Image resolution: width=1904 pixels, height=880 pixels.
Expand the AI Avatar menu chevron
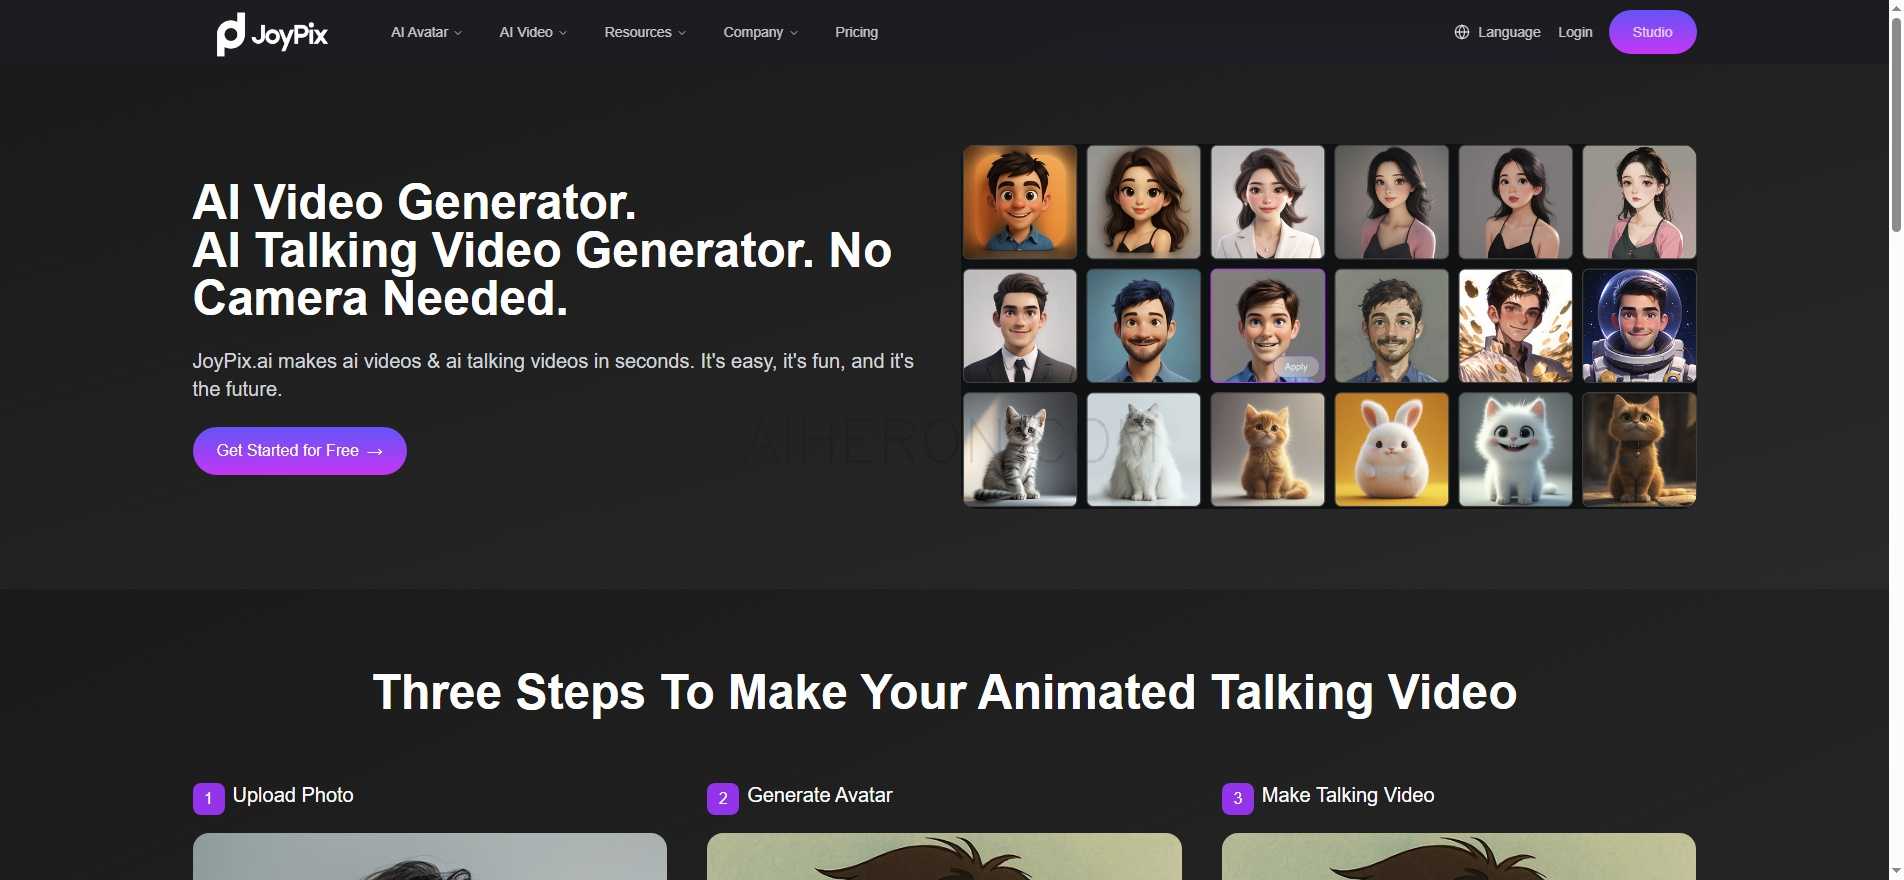pos(458,33)
